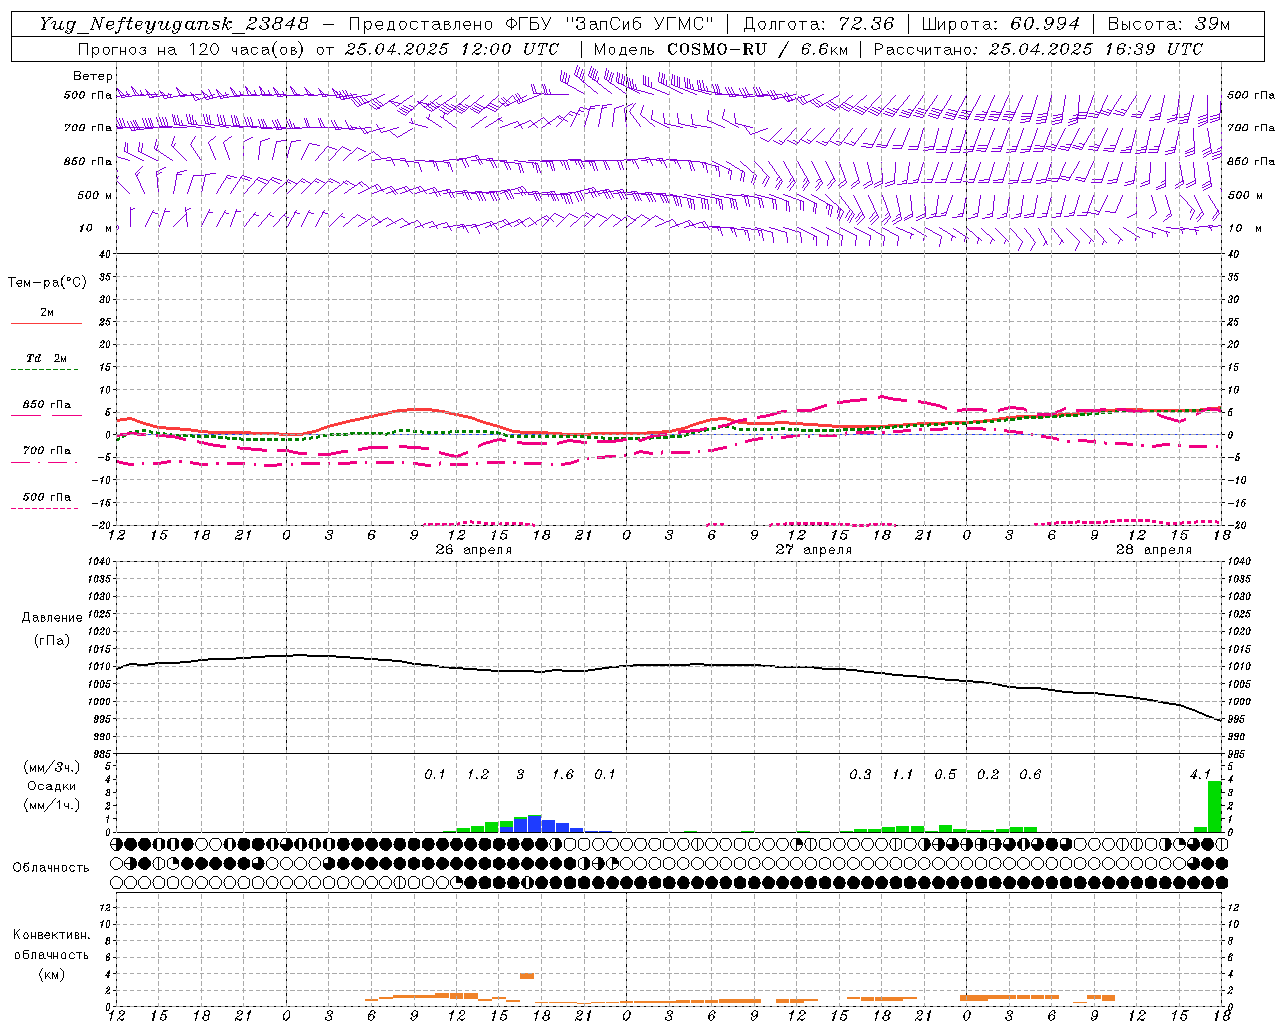Screen dimensions: 1280x1024
Task: Click the precipitation value '0.2'
Action: coord(988,775)
